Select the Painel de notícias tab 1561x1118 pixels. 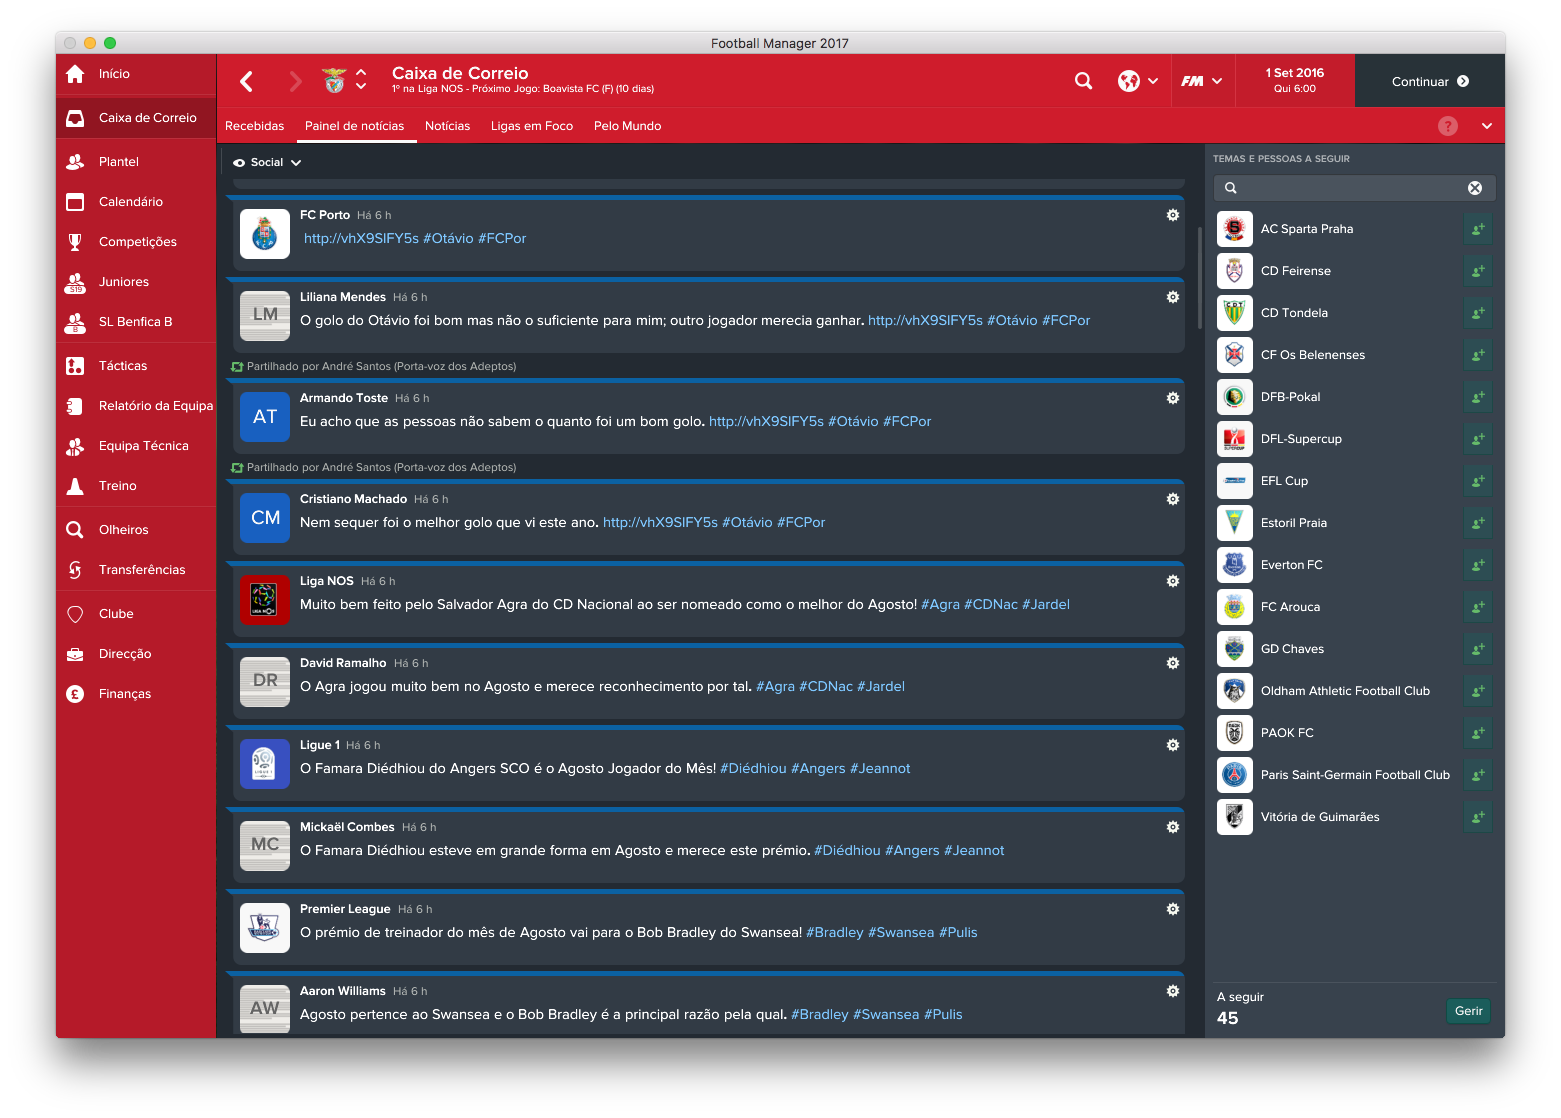click(355, 126)
